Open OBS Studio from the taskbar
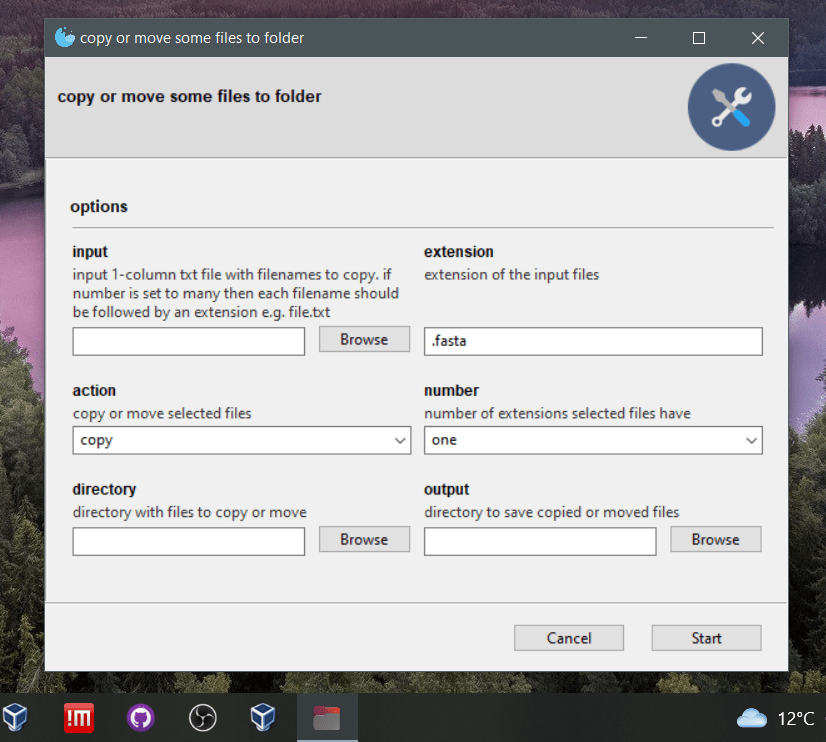Viewport: 826px width, 742px height. pyautogui.click(x=202, y=717)
